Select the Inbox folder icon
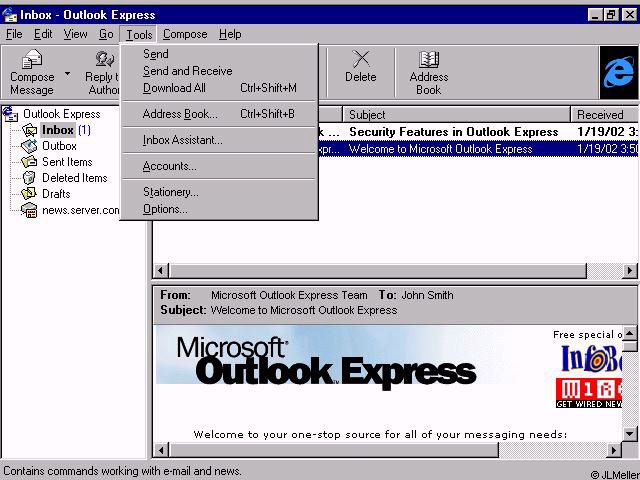The width and height of the screenshot is (640, 480). pyautogui.click(x=29, y=130)
